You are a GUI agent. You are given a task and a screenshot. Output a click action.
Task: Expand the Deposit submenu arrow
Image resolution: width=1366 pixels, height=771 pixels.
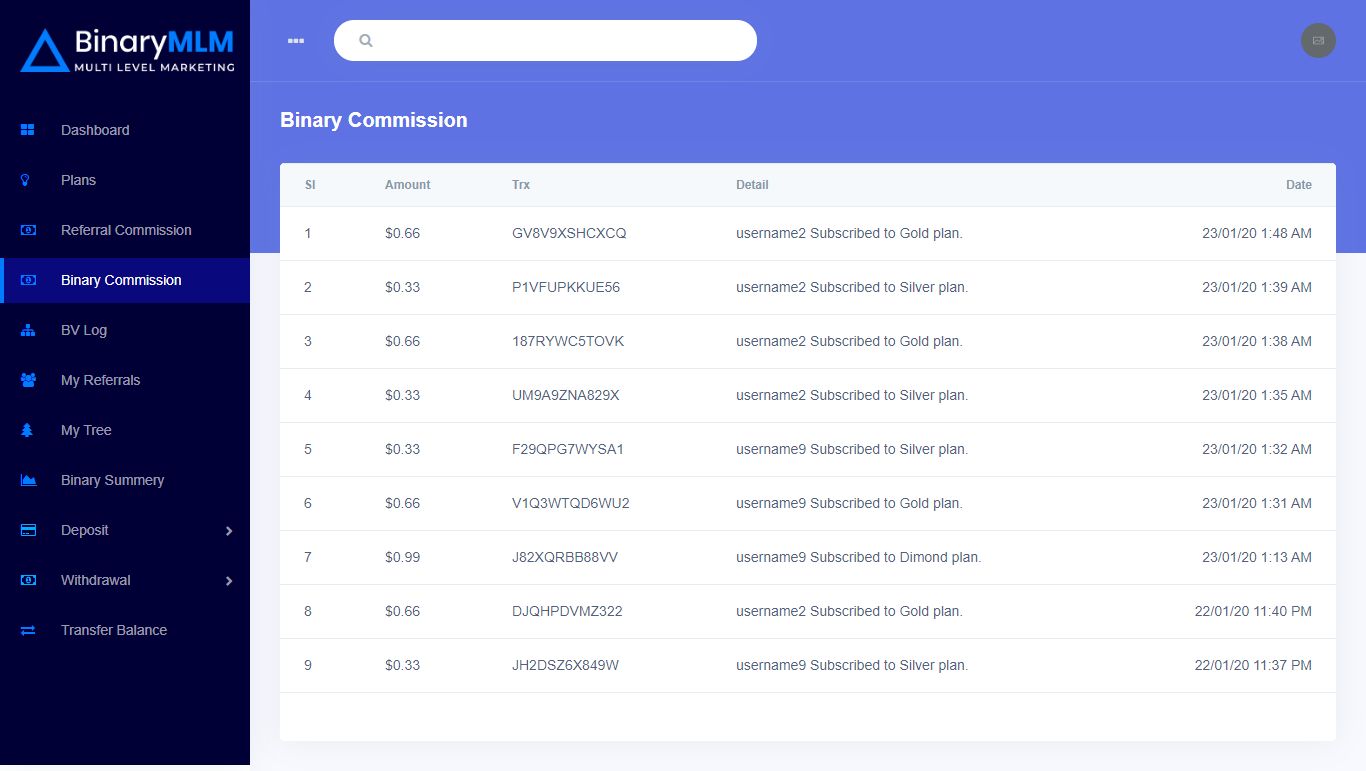[229, 531]
